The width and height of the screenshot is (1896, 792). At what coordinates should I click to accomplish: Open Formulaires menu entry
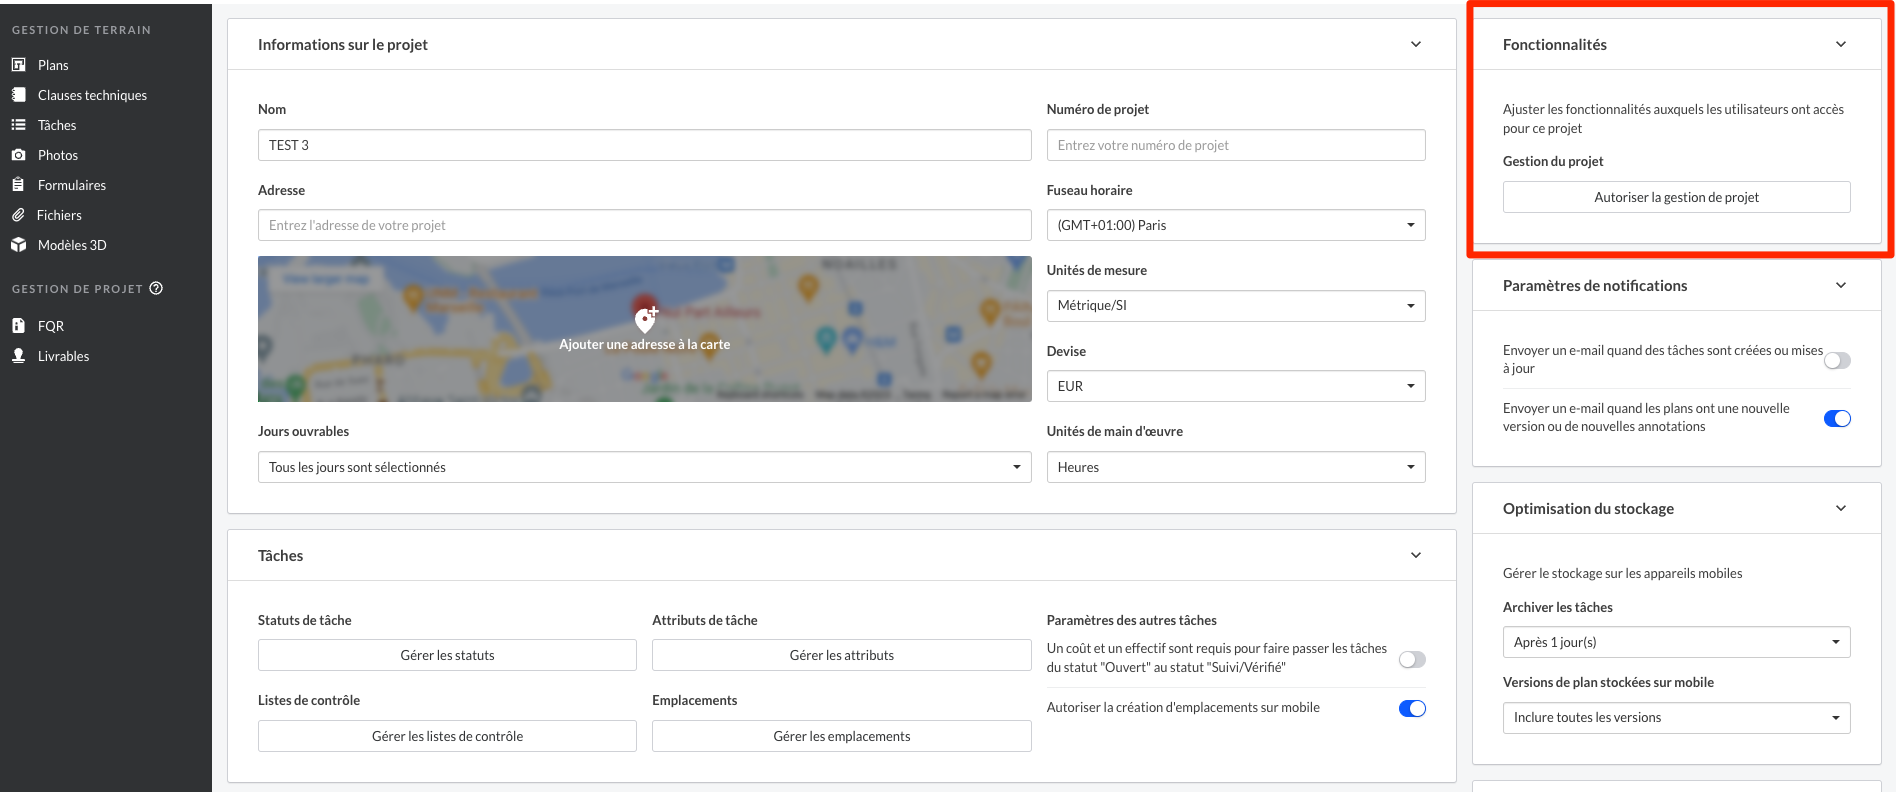tap(72, 185)
